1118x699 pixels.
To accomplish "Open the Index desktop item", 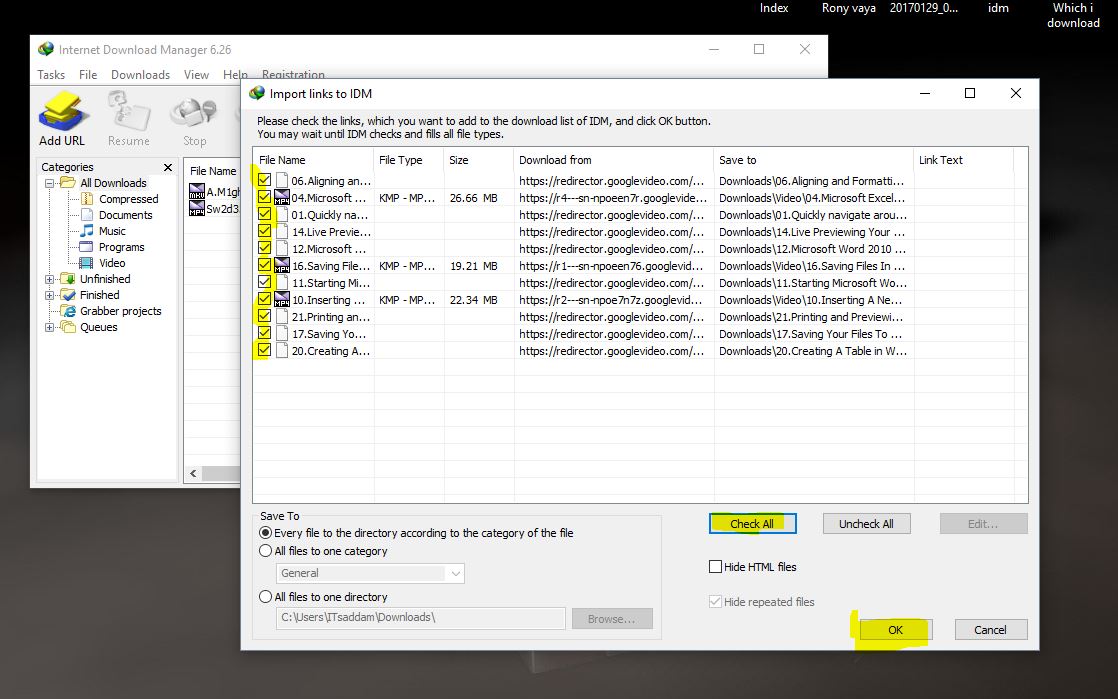I will (x=774, y=8).
